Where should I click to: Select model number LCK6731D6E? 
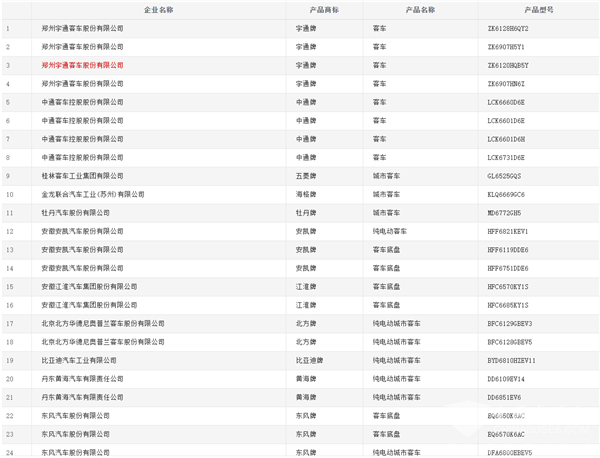pyautogui.click(x=506, y=157)
